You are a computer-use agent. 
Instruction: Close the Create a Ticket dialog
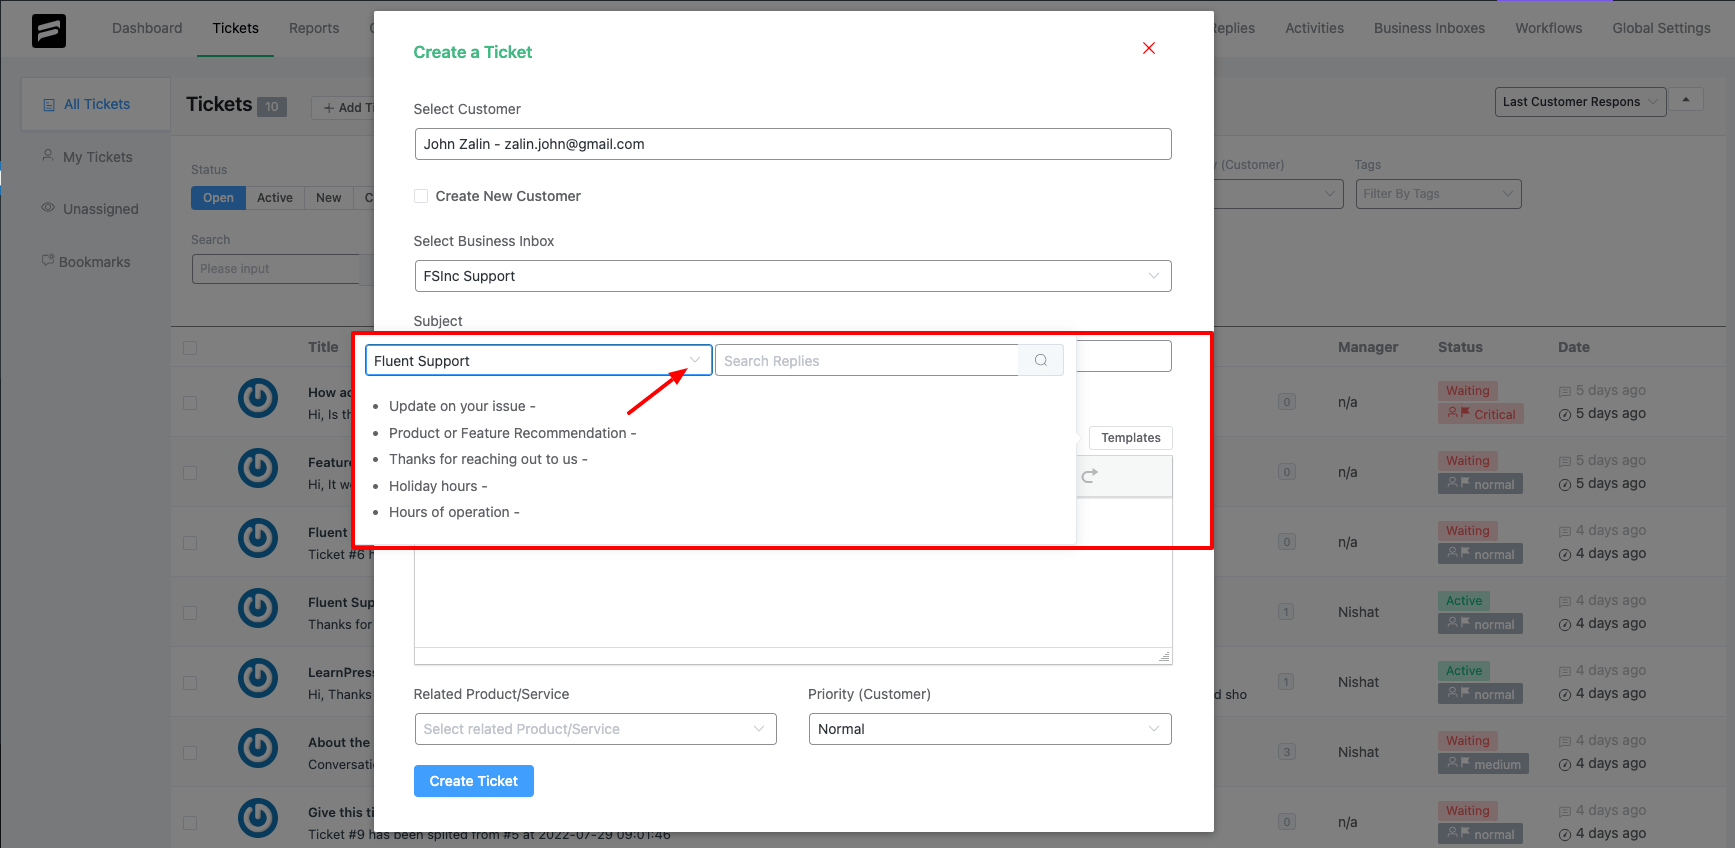tap(1149, 48)
